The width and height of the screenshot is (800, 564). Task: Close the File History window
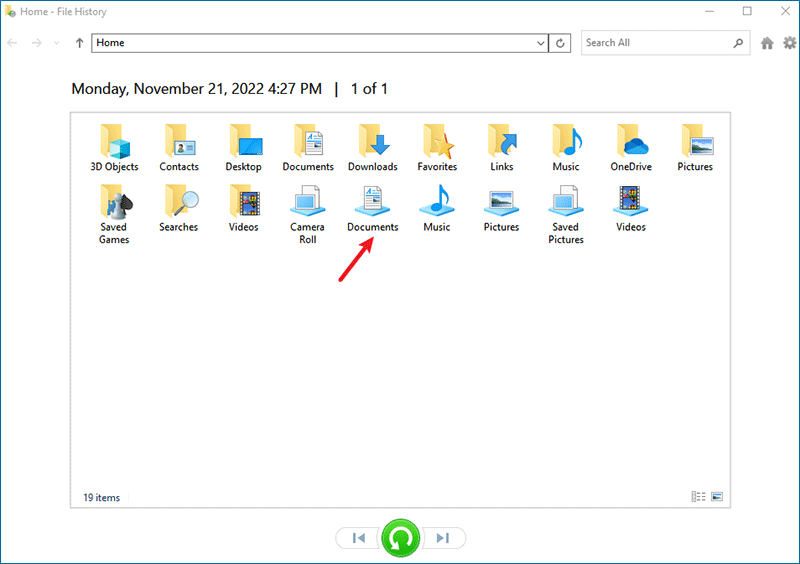pyautogui.click(x=786, y=11)
